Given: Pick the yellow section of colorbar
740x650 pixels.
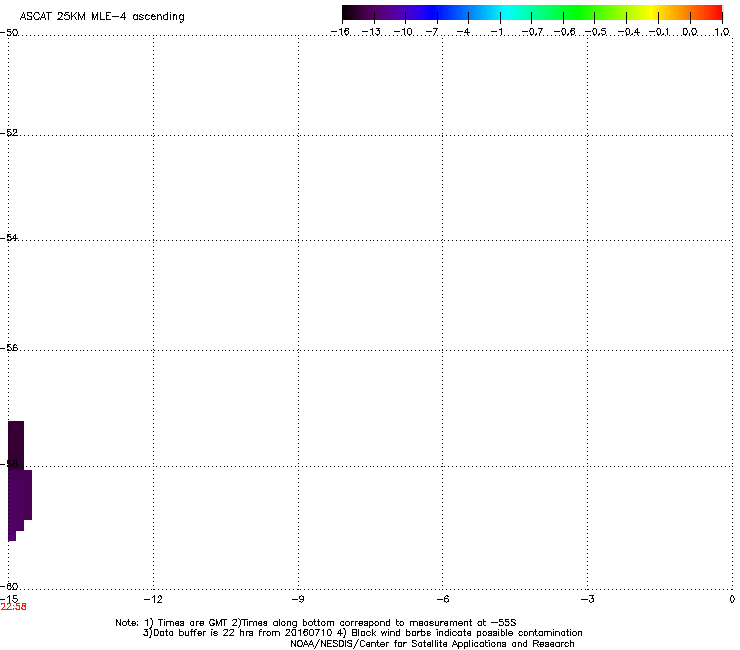Looking at the screenshot, I should coord(651,13).
